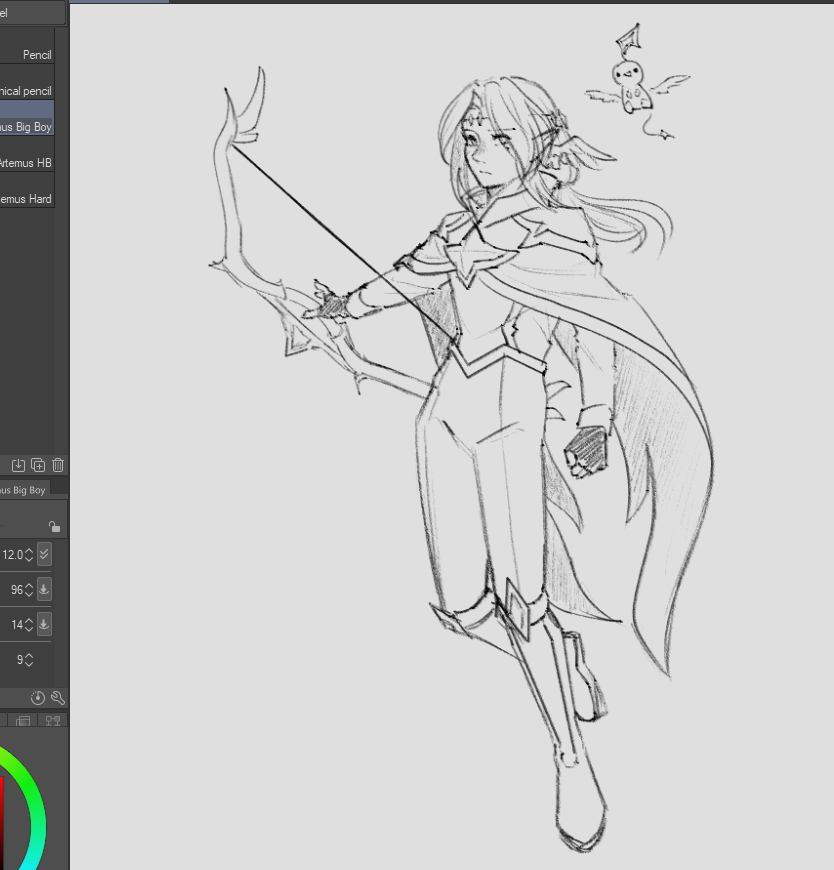
Task: Open dynamics button beside value 96
Action: [x=44, y=590]
